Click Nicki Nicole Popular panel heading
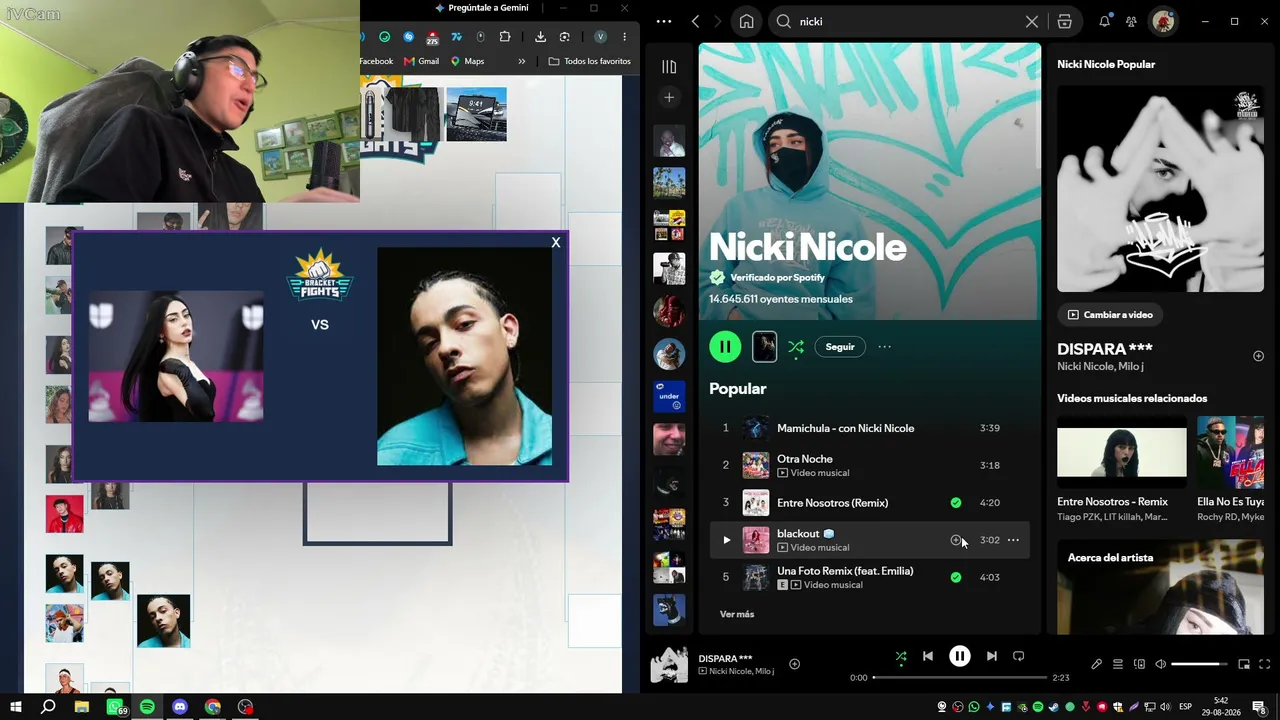The image size is (1280, 720). [1106, 64]
